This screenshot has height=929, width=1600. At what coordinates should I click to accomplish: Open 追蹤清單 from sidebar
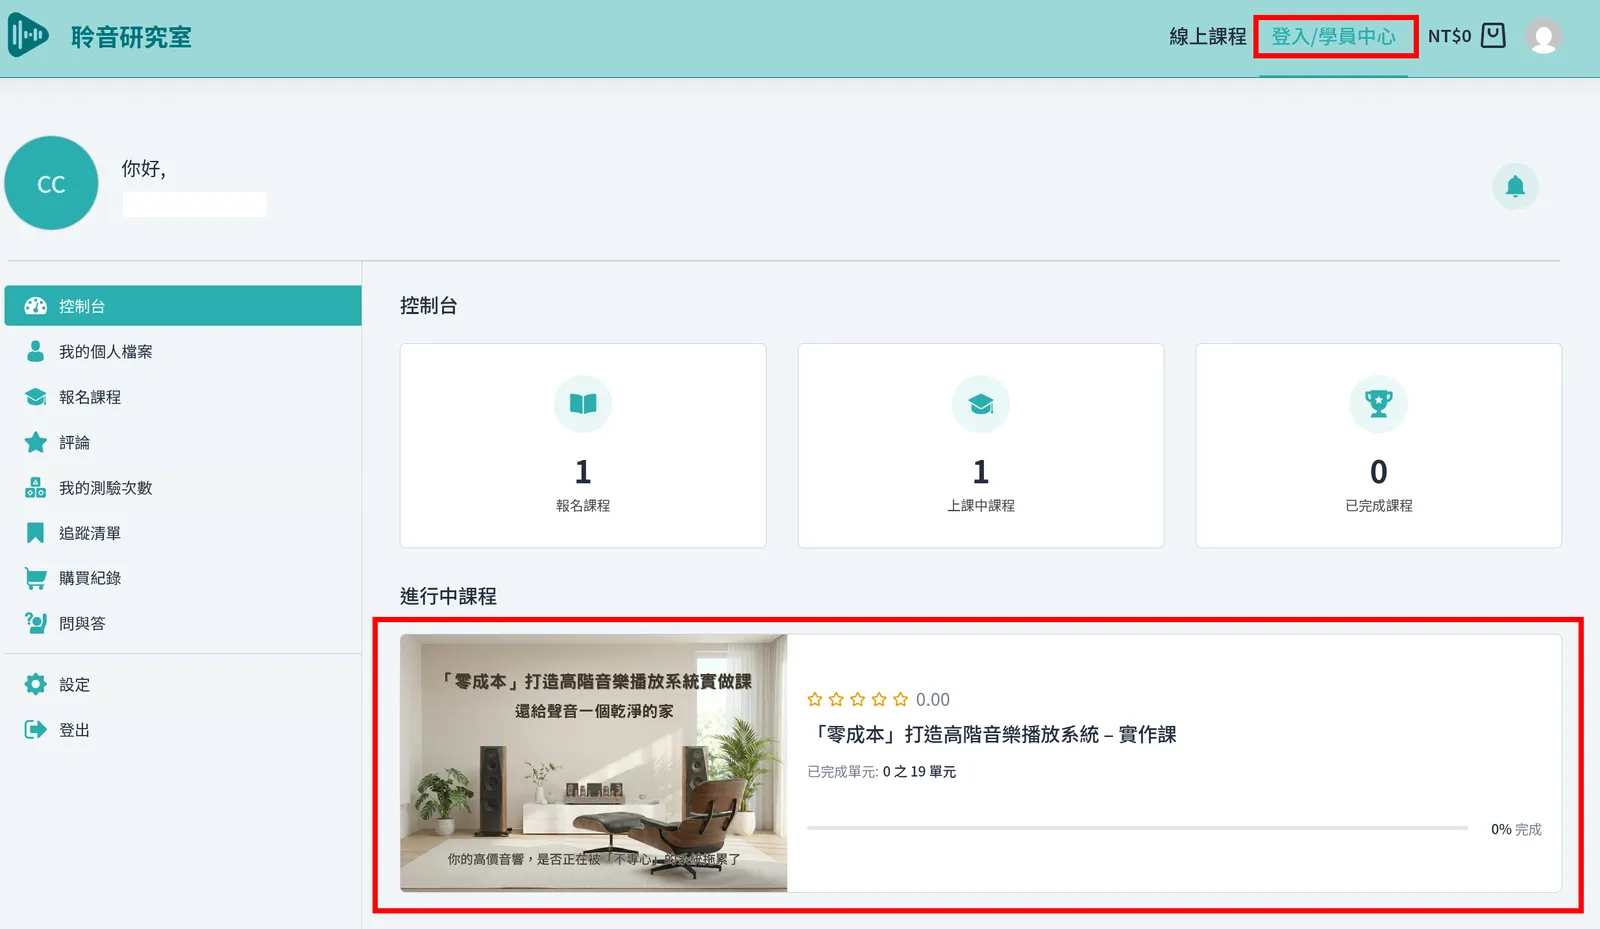tap(89, 533)
